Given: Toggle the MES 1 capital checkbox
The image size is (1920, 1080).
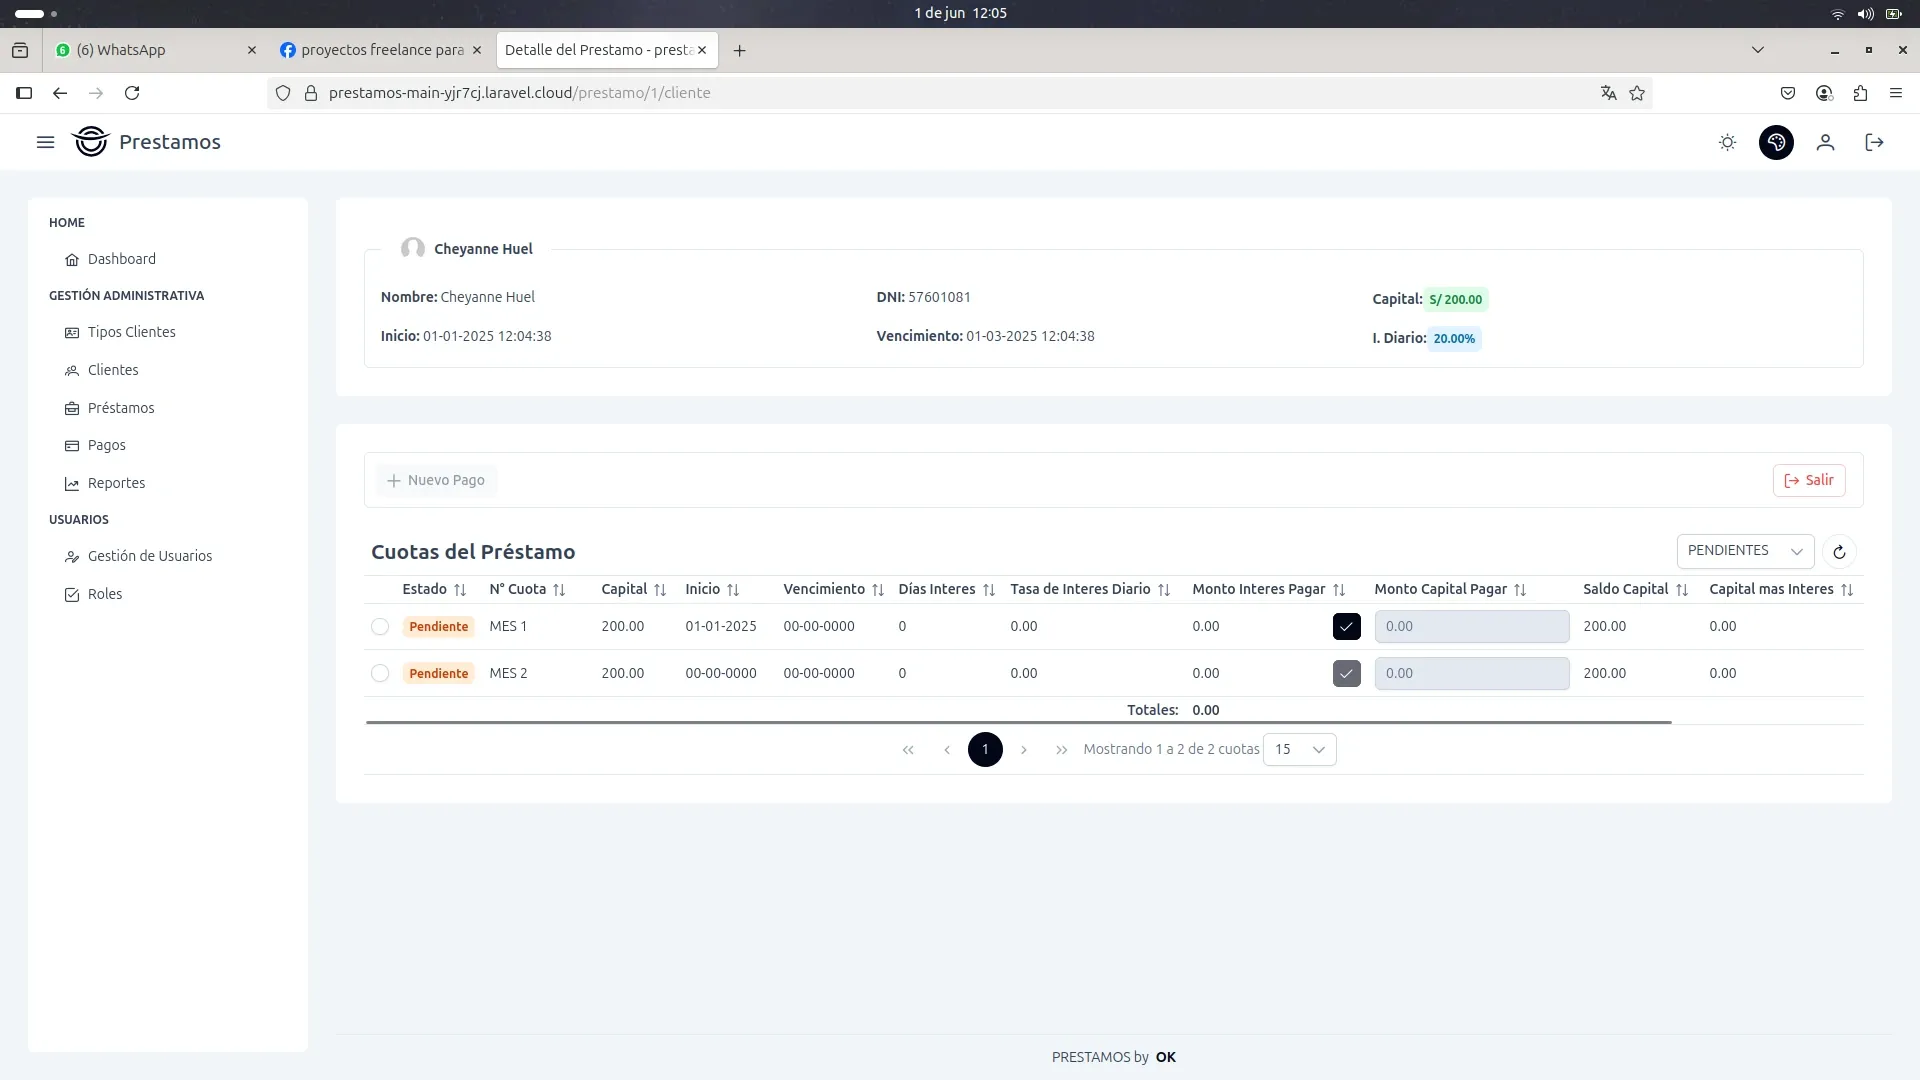Looking at the screenshot, I should click(1346, 626).
